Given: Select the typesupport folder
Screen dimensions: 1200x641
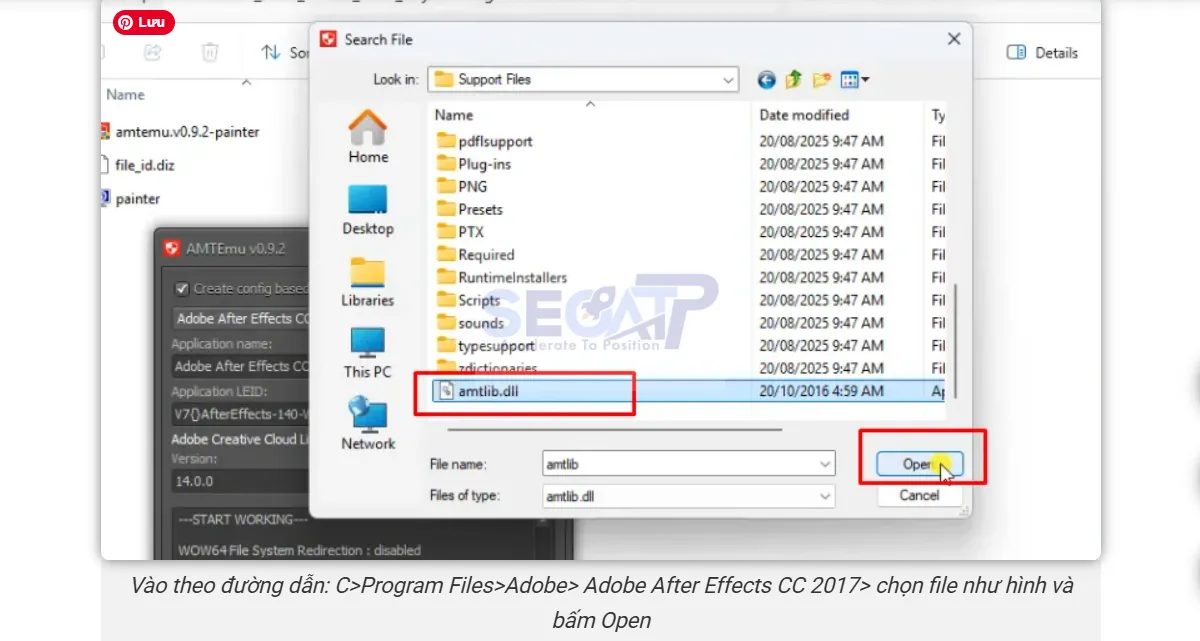Looking at the screenshot, I should [486, 345].
